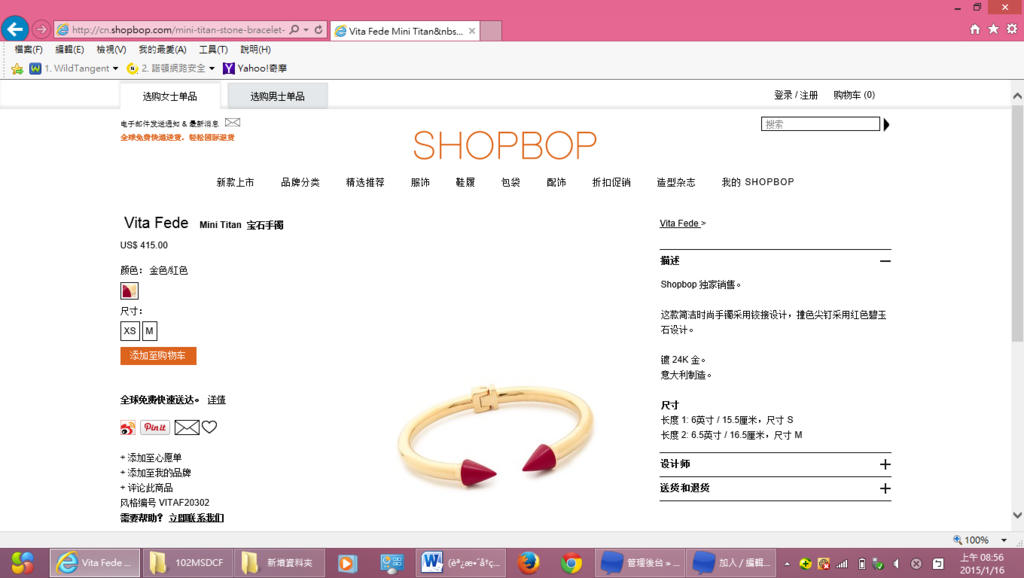Click in the 搜索 search field
Viewport: 1024px width, 578px height.
(x=820, y=124)
